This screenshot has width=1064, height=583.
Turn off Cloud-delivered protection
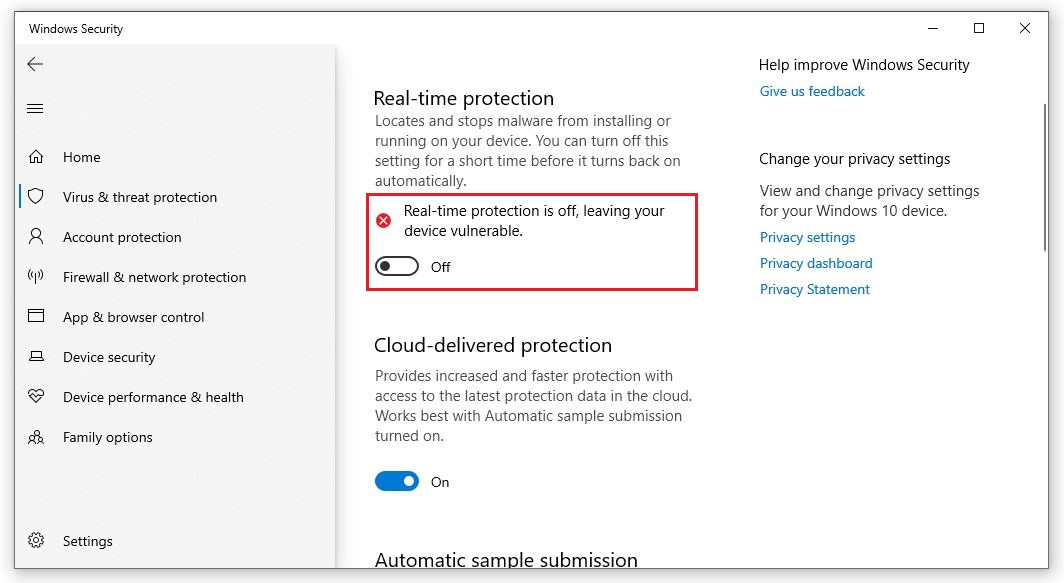(x=397, y=481)
